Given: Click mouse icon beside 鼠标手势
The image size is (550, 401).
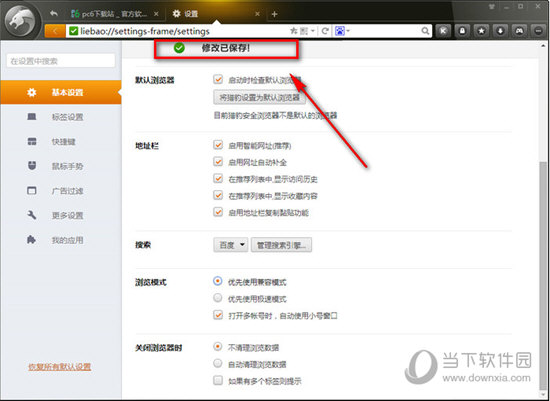Looking at the screenshot, I should (32, 166).
